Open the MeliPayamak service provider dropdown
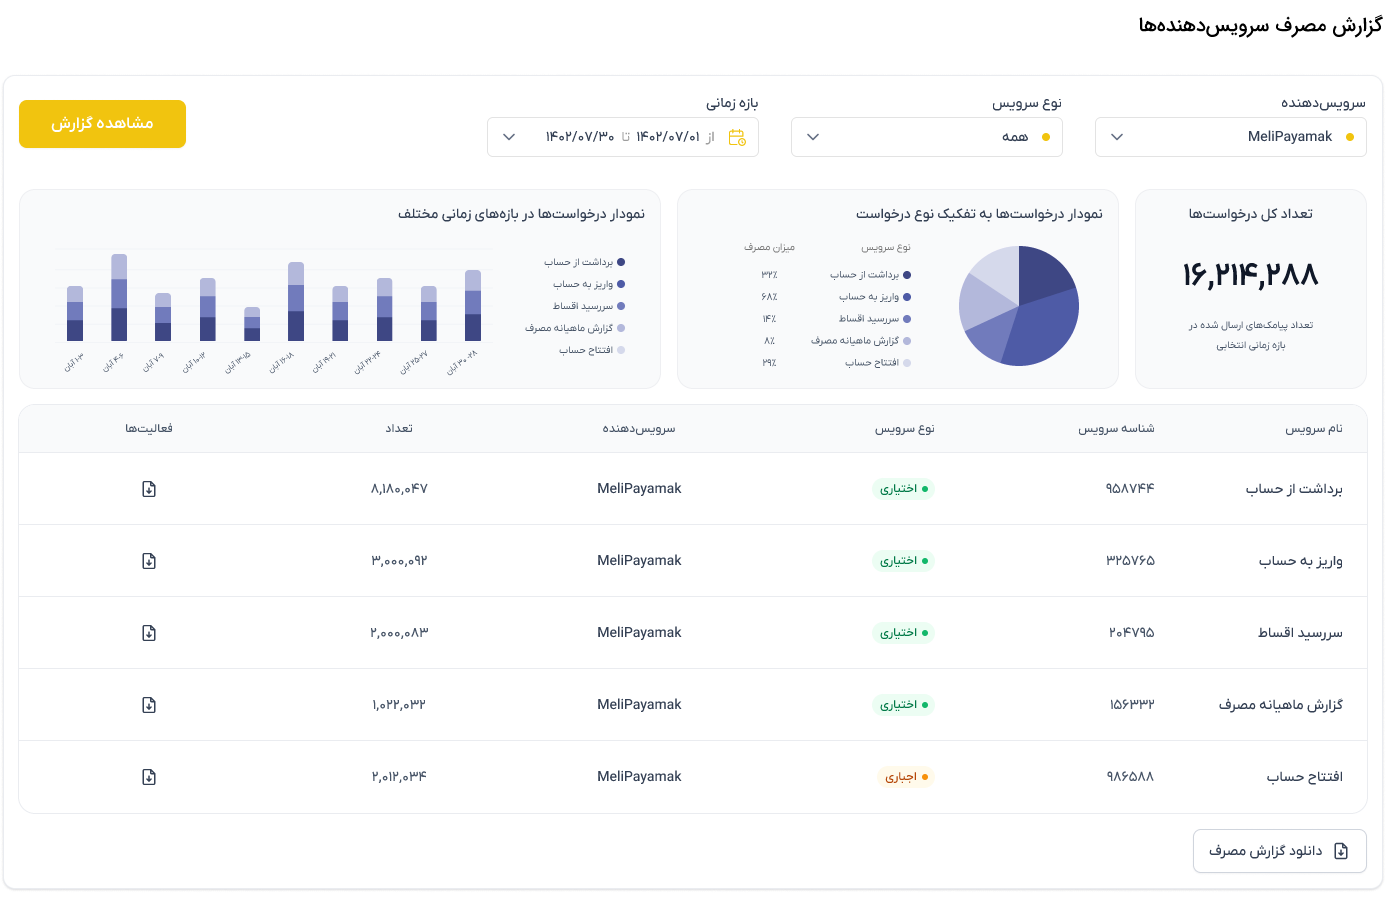This screenshot has height=898, width=1392. 1230,137
